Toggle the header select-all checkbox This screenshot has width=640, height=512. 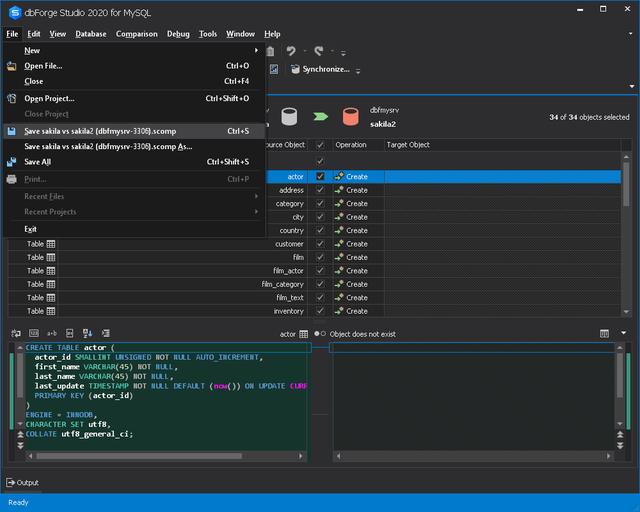[320, 145]
